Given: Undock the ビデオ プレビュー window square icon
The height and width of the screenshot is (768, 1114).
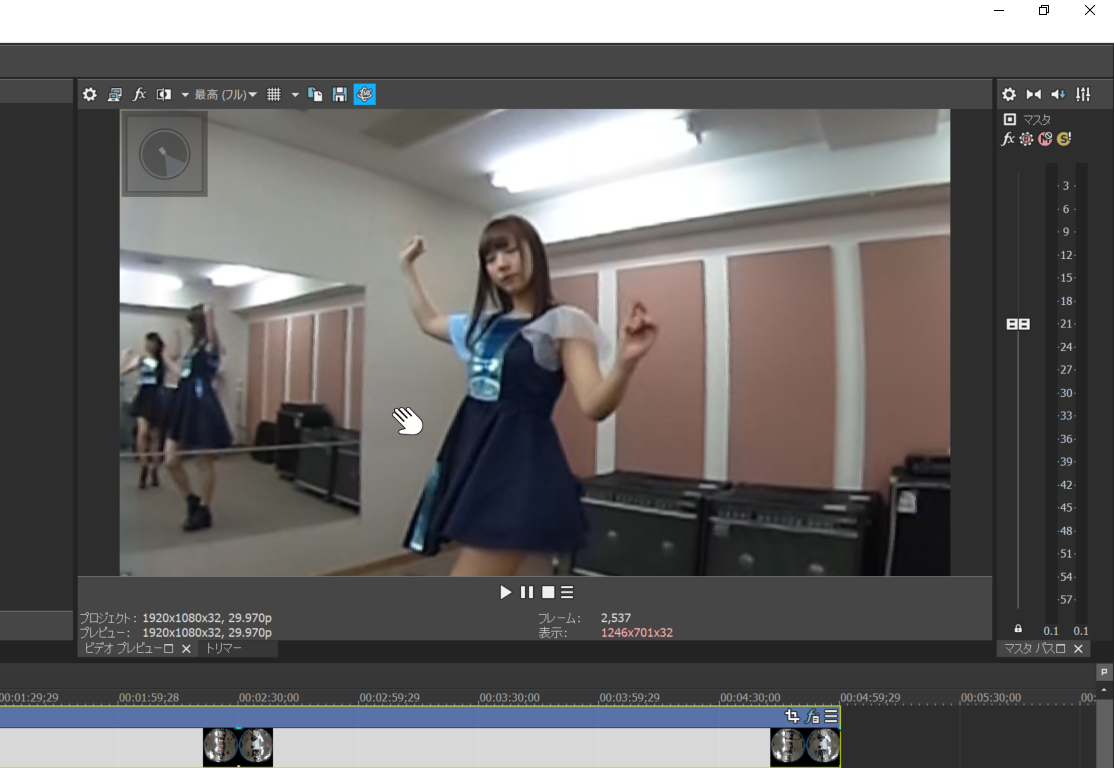Looking at the screenshot, I should [x=168, y=648].
